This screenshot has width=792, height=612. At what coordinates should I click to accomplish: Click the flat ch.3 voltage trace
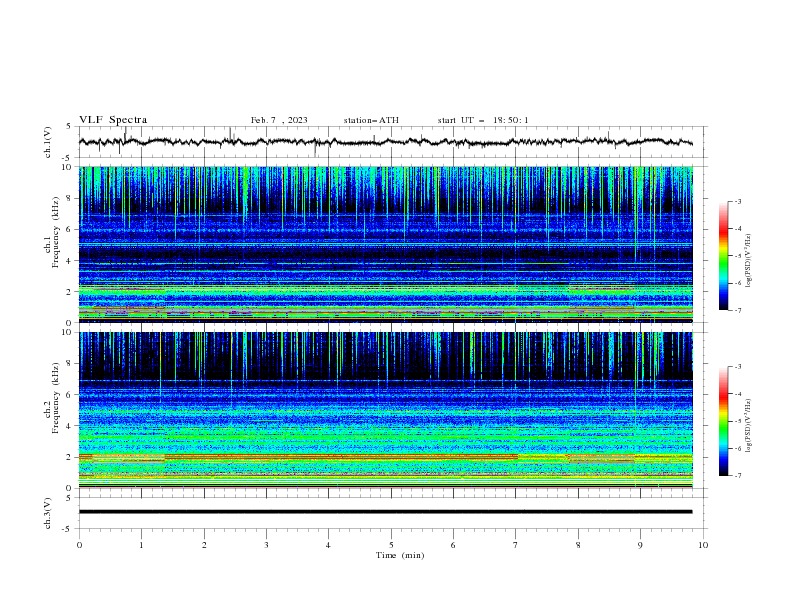click(385, 512)
